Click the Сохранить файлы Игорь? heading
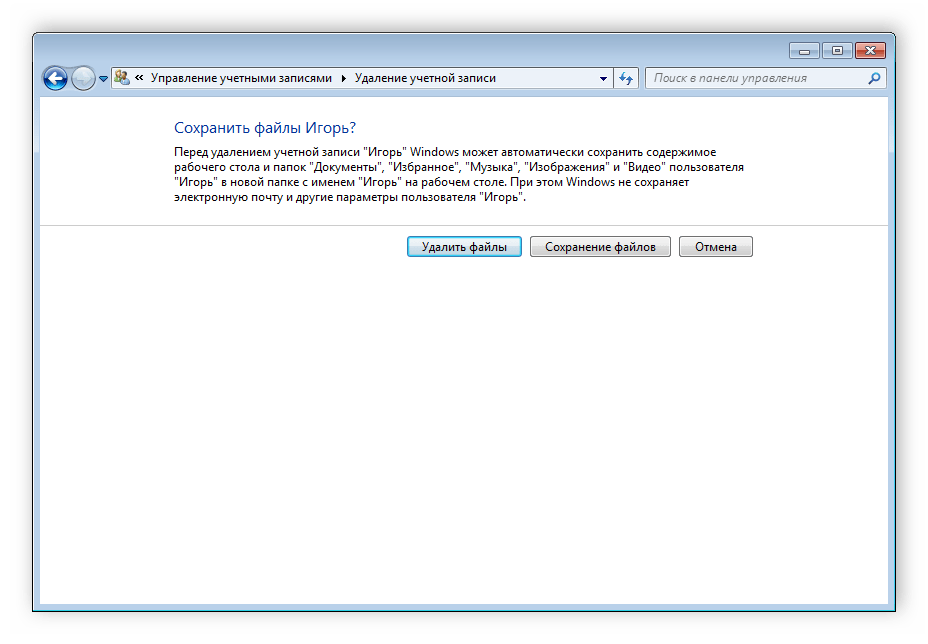Viewport: 928px width, 644px height. (265, 128)
